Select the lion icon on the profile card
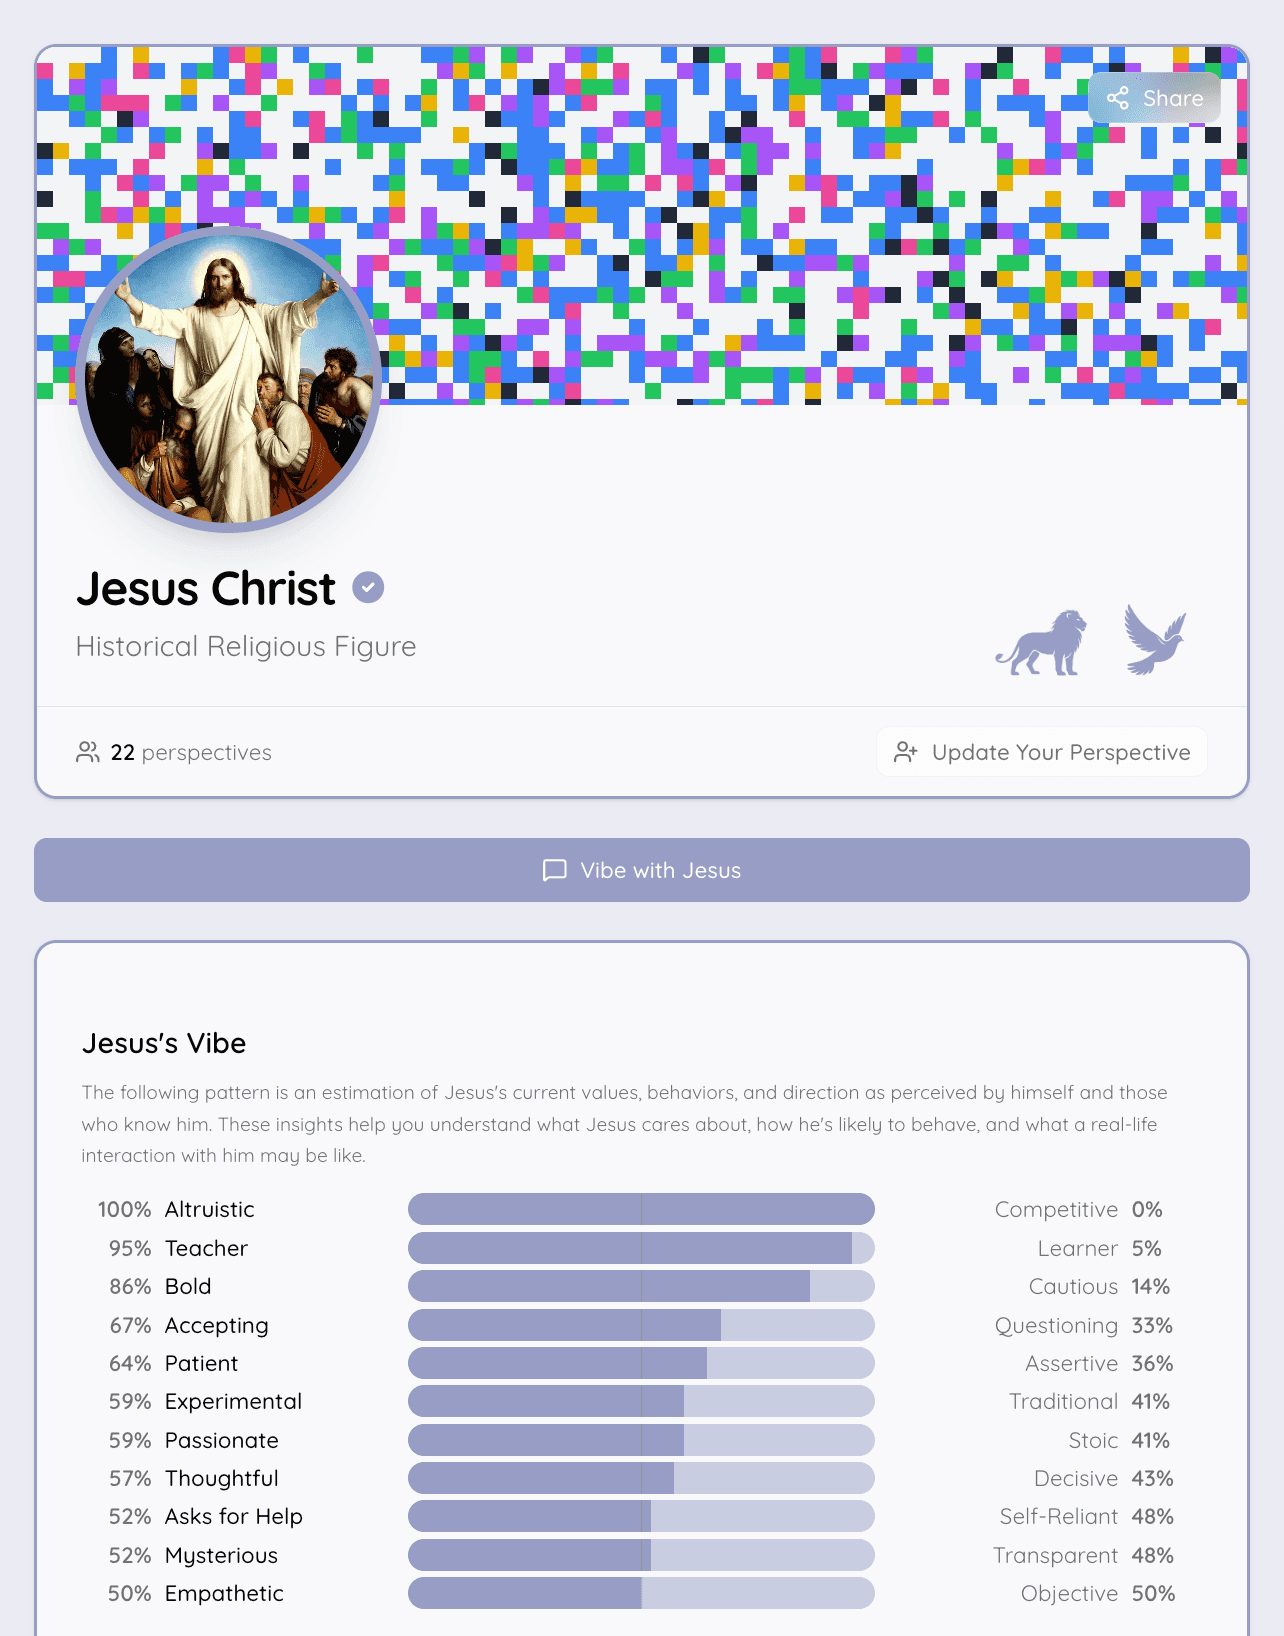The height and width of the screenshot is (1636, 1284). (x=1041, y=641)
